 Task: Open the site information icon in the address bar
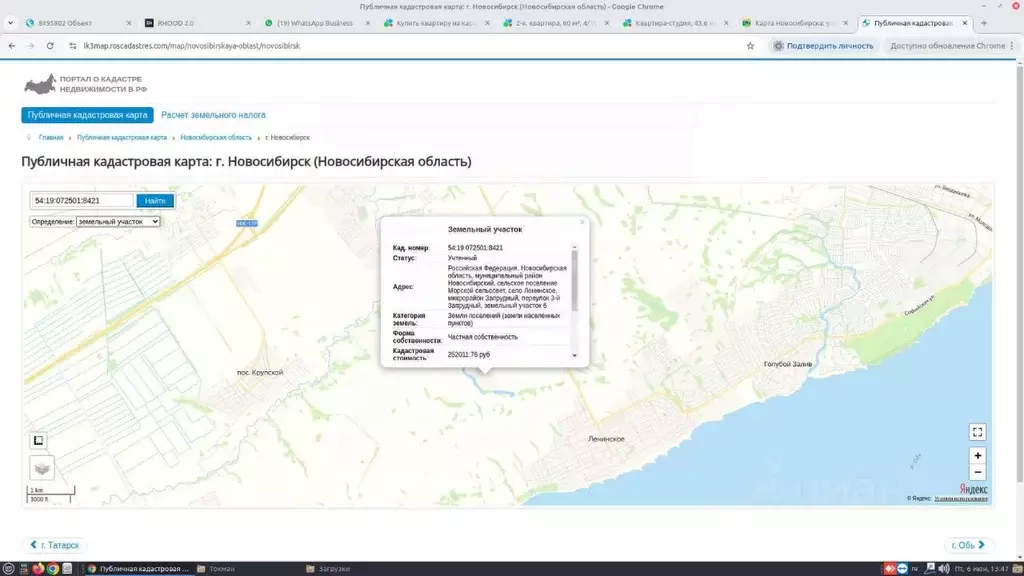pyautogui.click(x=72, y=46)
